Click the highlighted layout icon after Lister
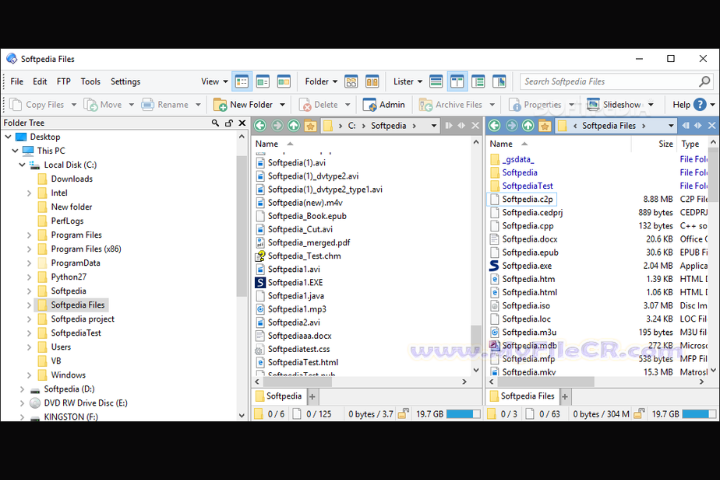 457,82
